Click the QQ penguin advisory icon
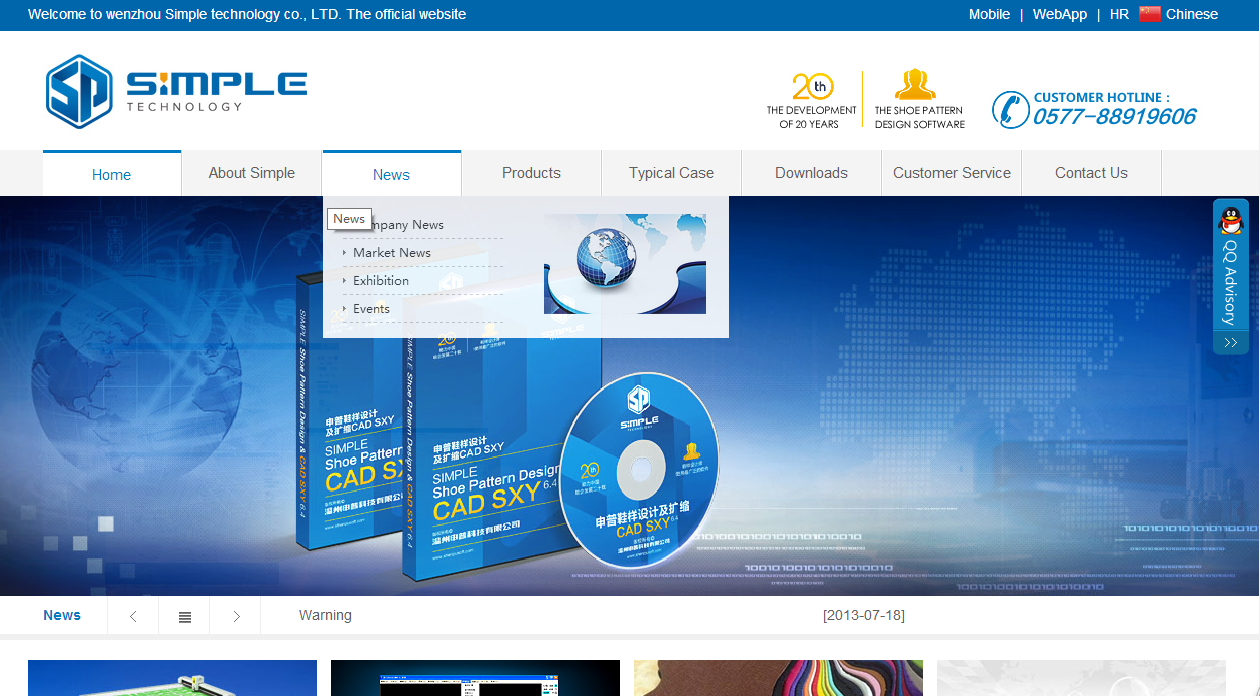This screenshot has height=696, width=1260. click(1231, 221)
